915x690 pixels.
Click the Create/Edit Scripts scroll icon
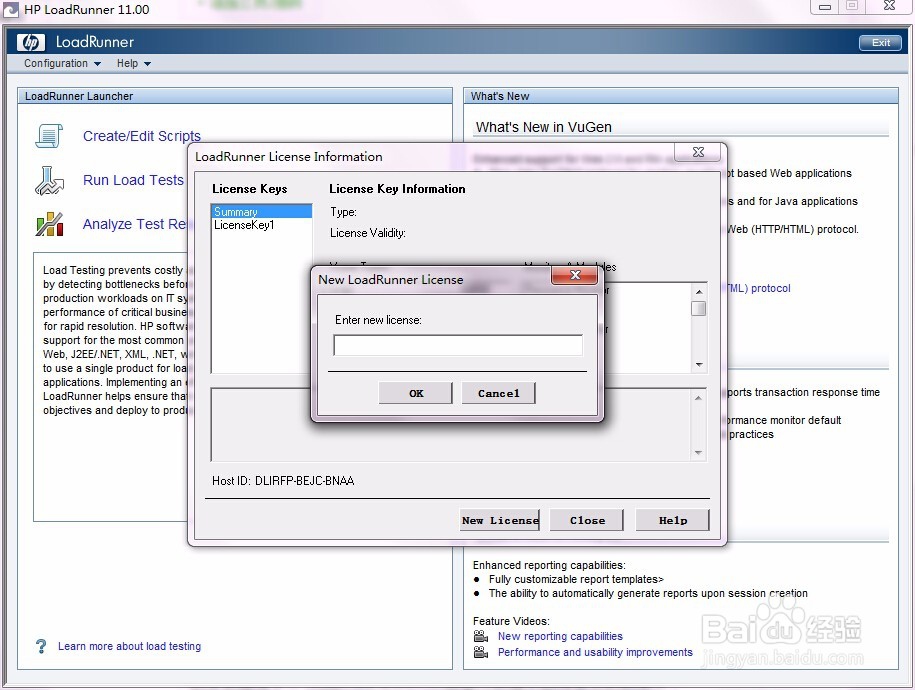pos(49,136)
